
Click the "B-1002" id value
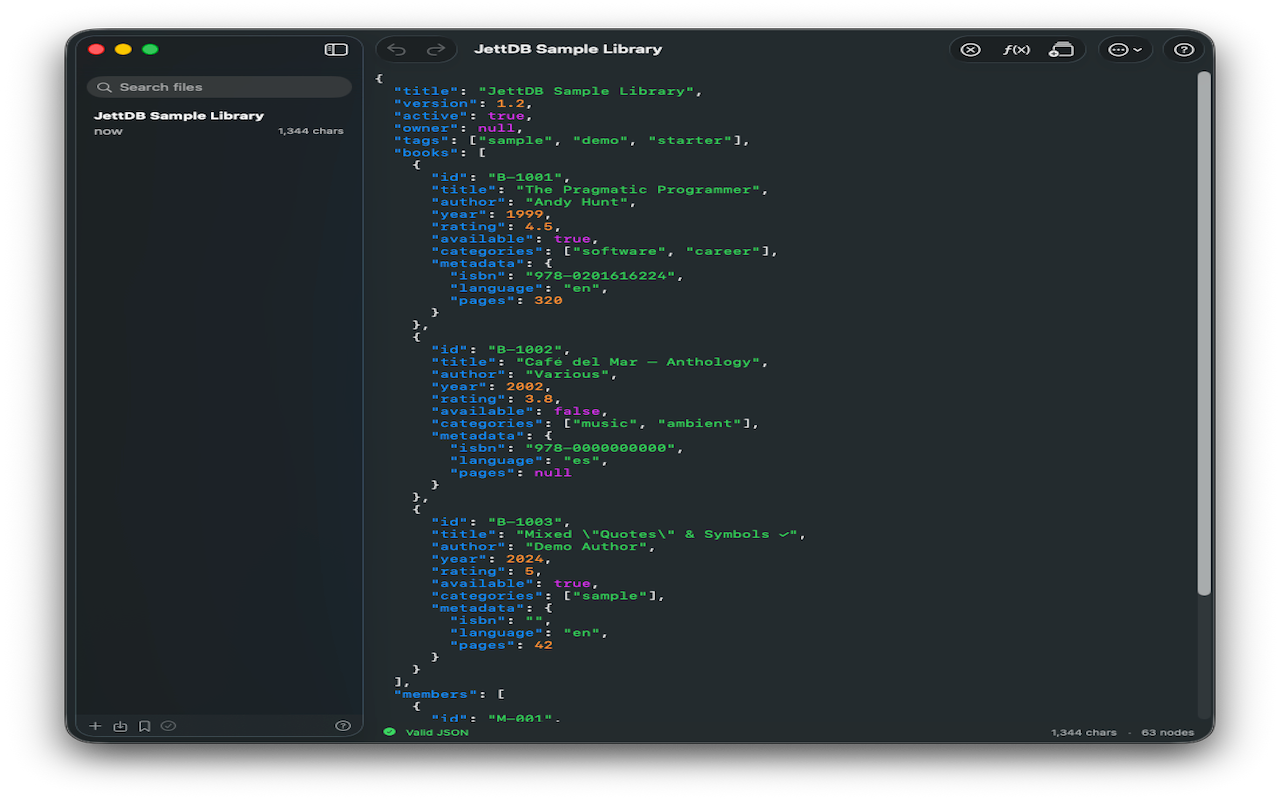click(525, 349)
